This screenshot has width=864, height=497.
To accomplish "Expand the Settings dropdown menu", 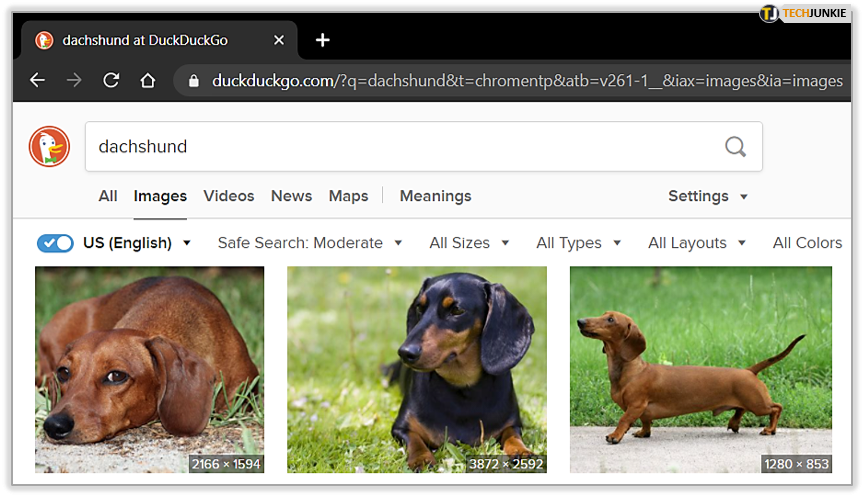I will 708,196.
